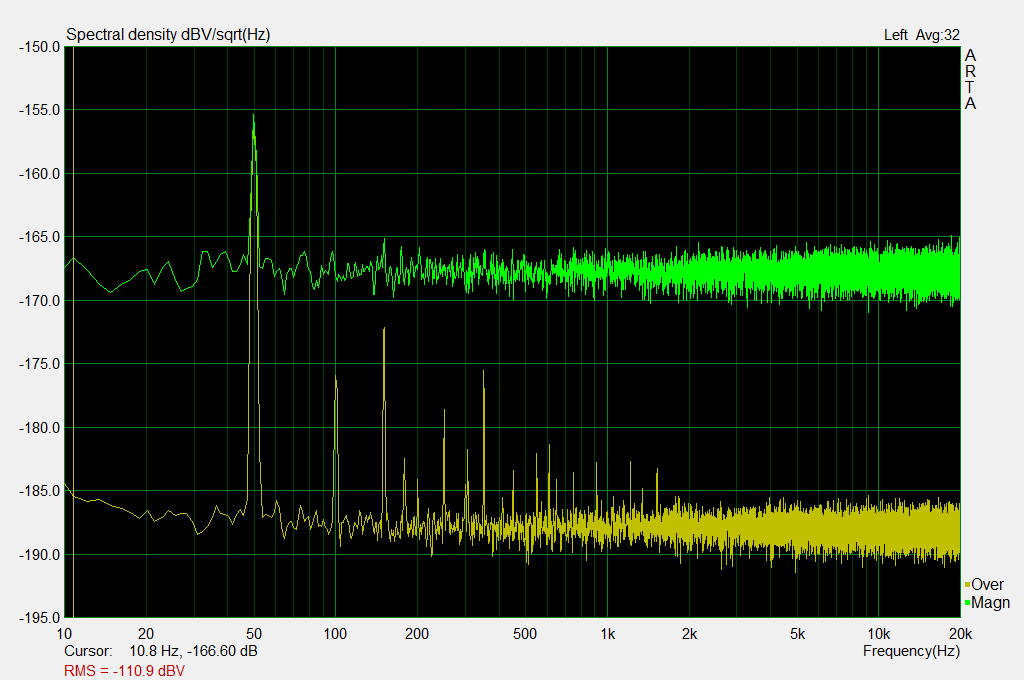Click the 'Spectral density dBV/sqrt(Hz)' title
This screenshot has height=680, width=1024.
tap(168, 35)
